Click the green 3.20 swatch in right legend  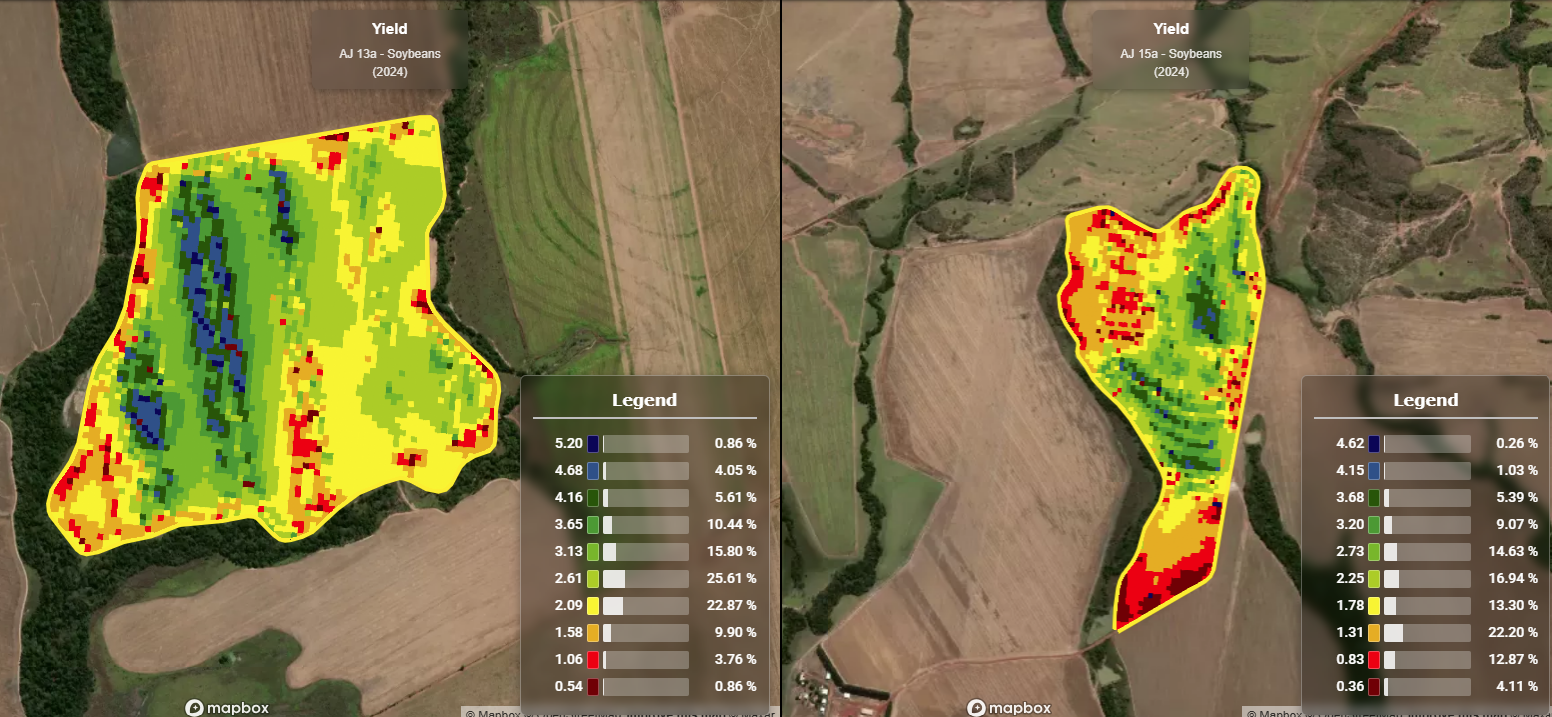point(1374,524)
